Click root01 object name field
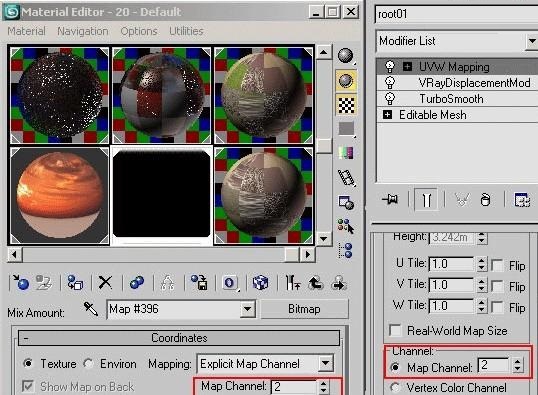The image size is (538, 395). (456, 14)
